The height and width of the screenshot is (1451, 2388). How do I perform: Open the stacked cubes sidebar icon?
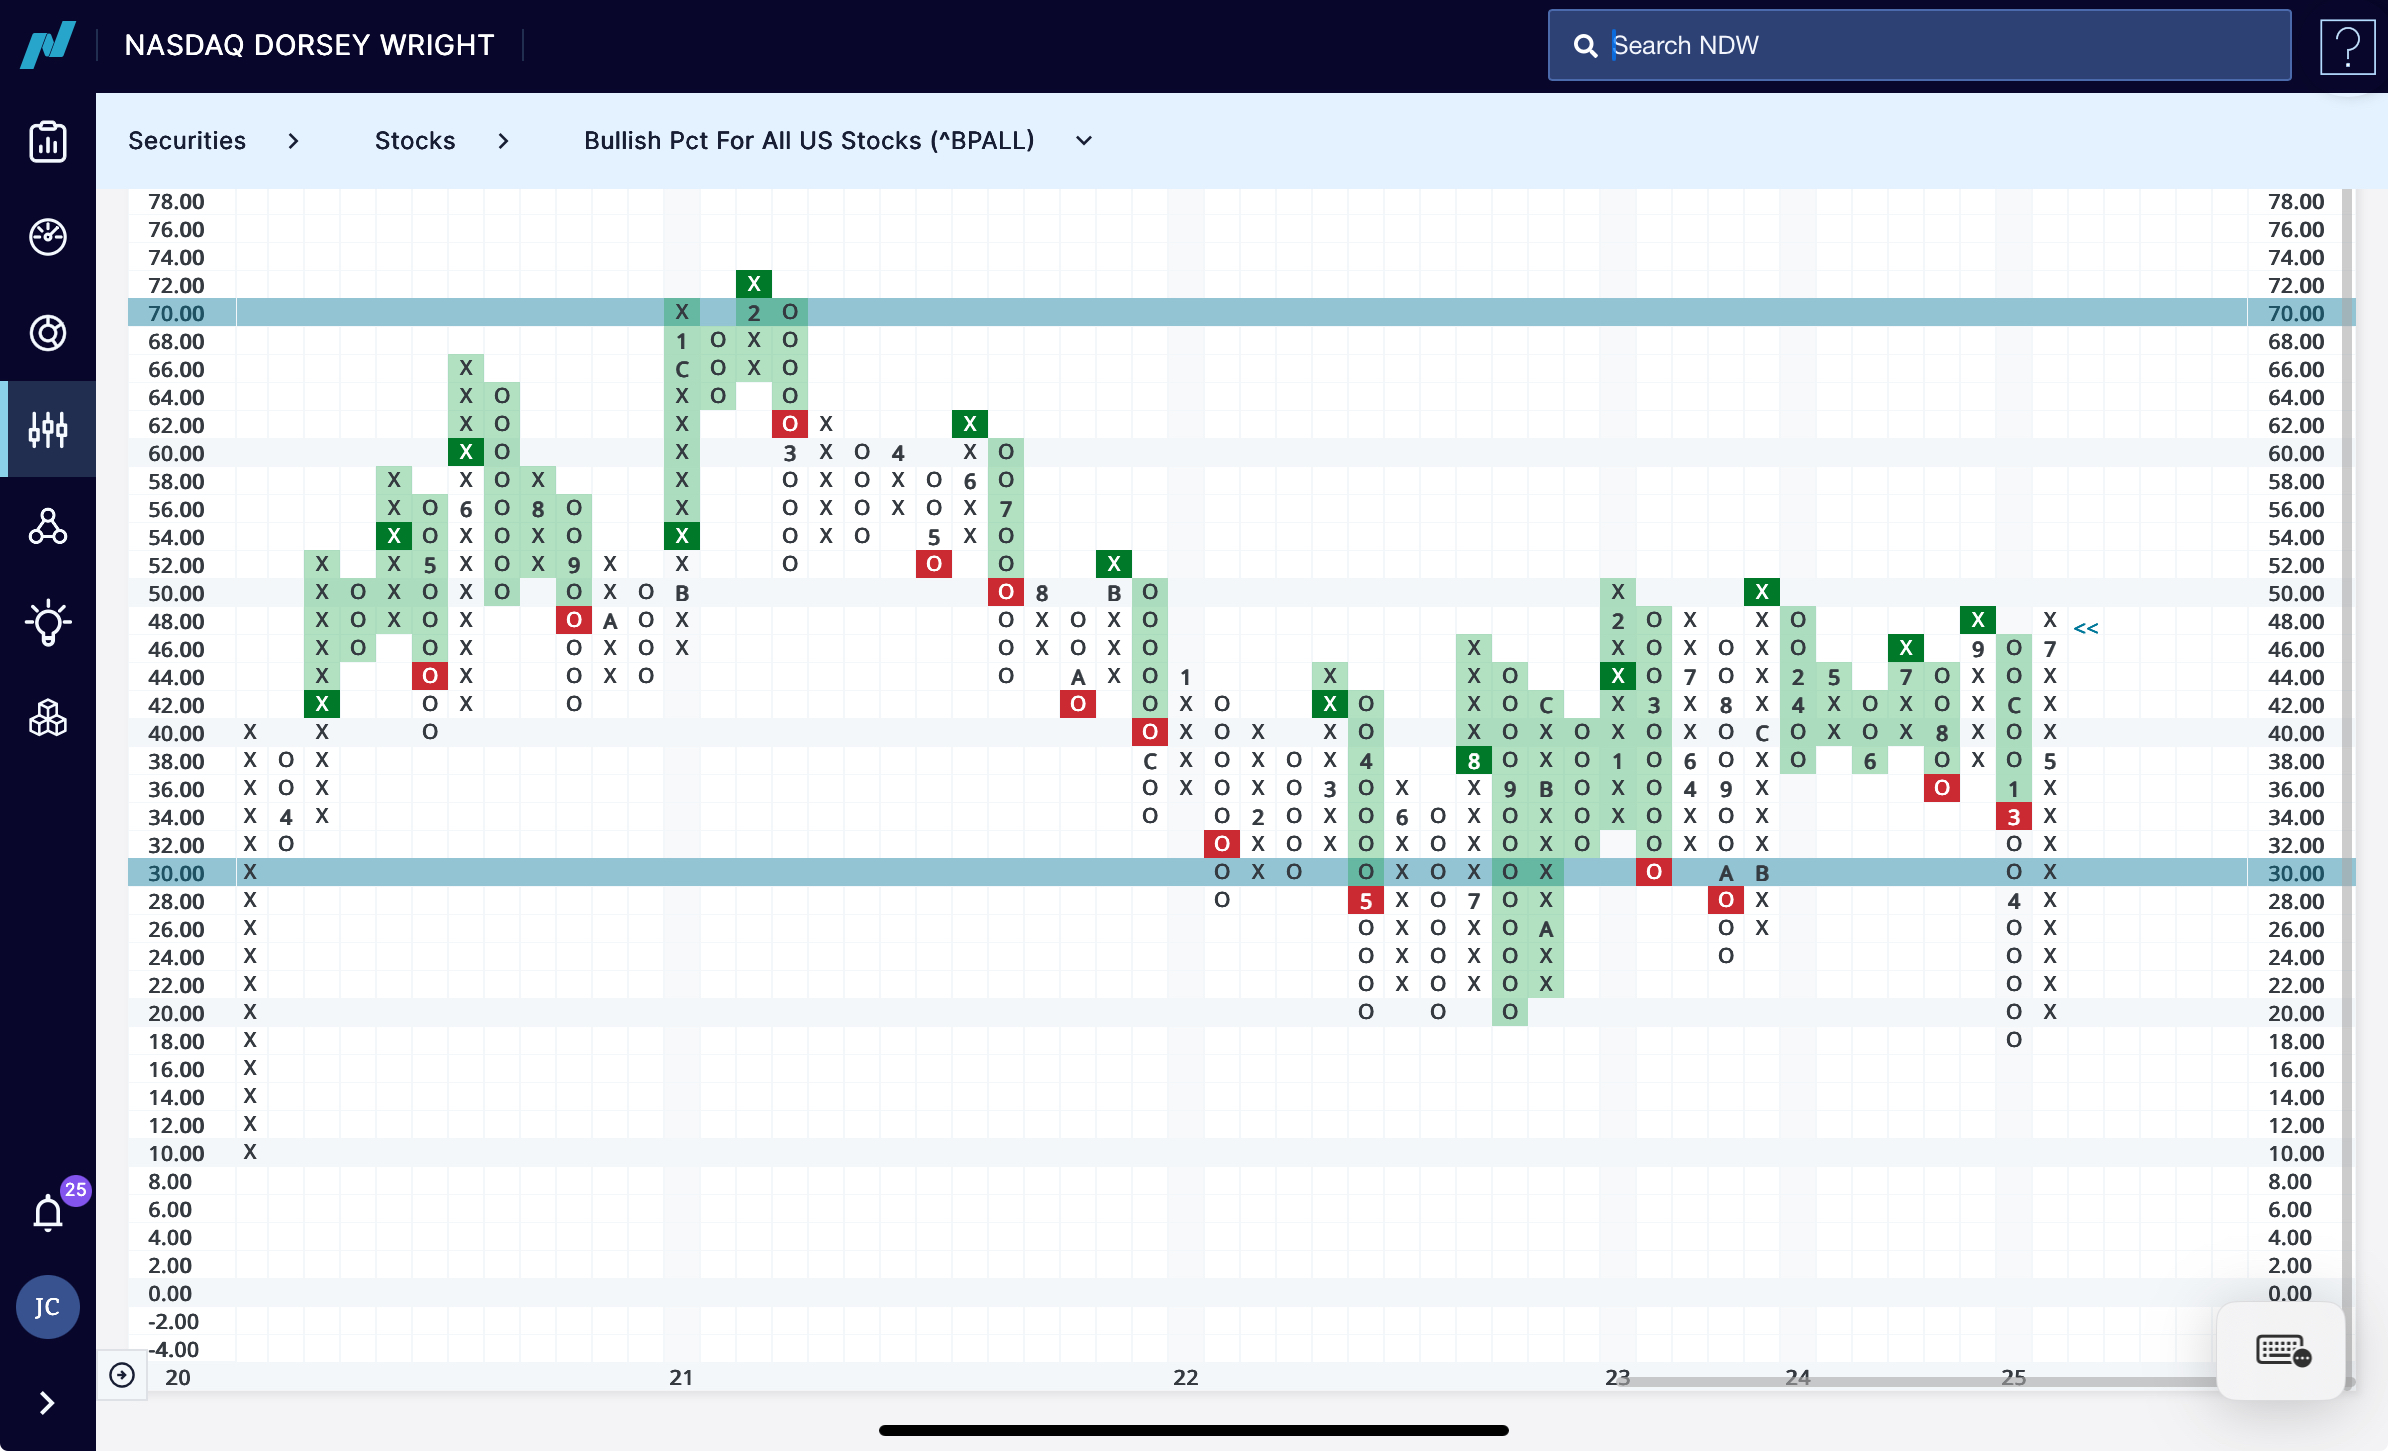click(x=48, y=717)
